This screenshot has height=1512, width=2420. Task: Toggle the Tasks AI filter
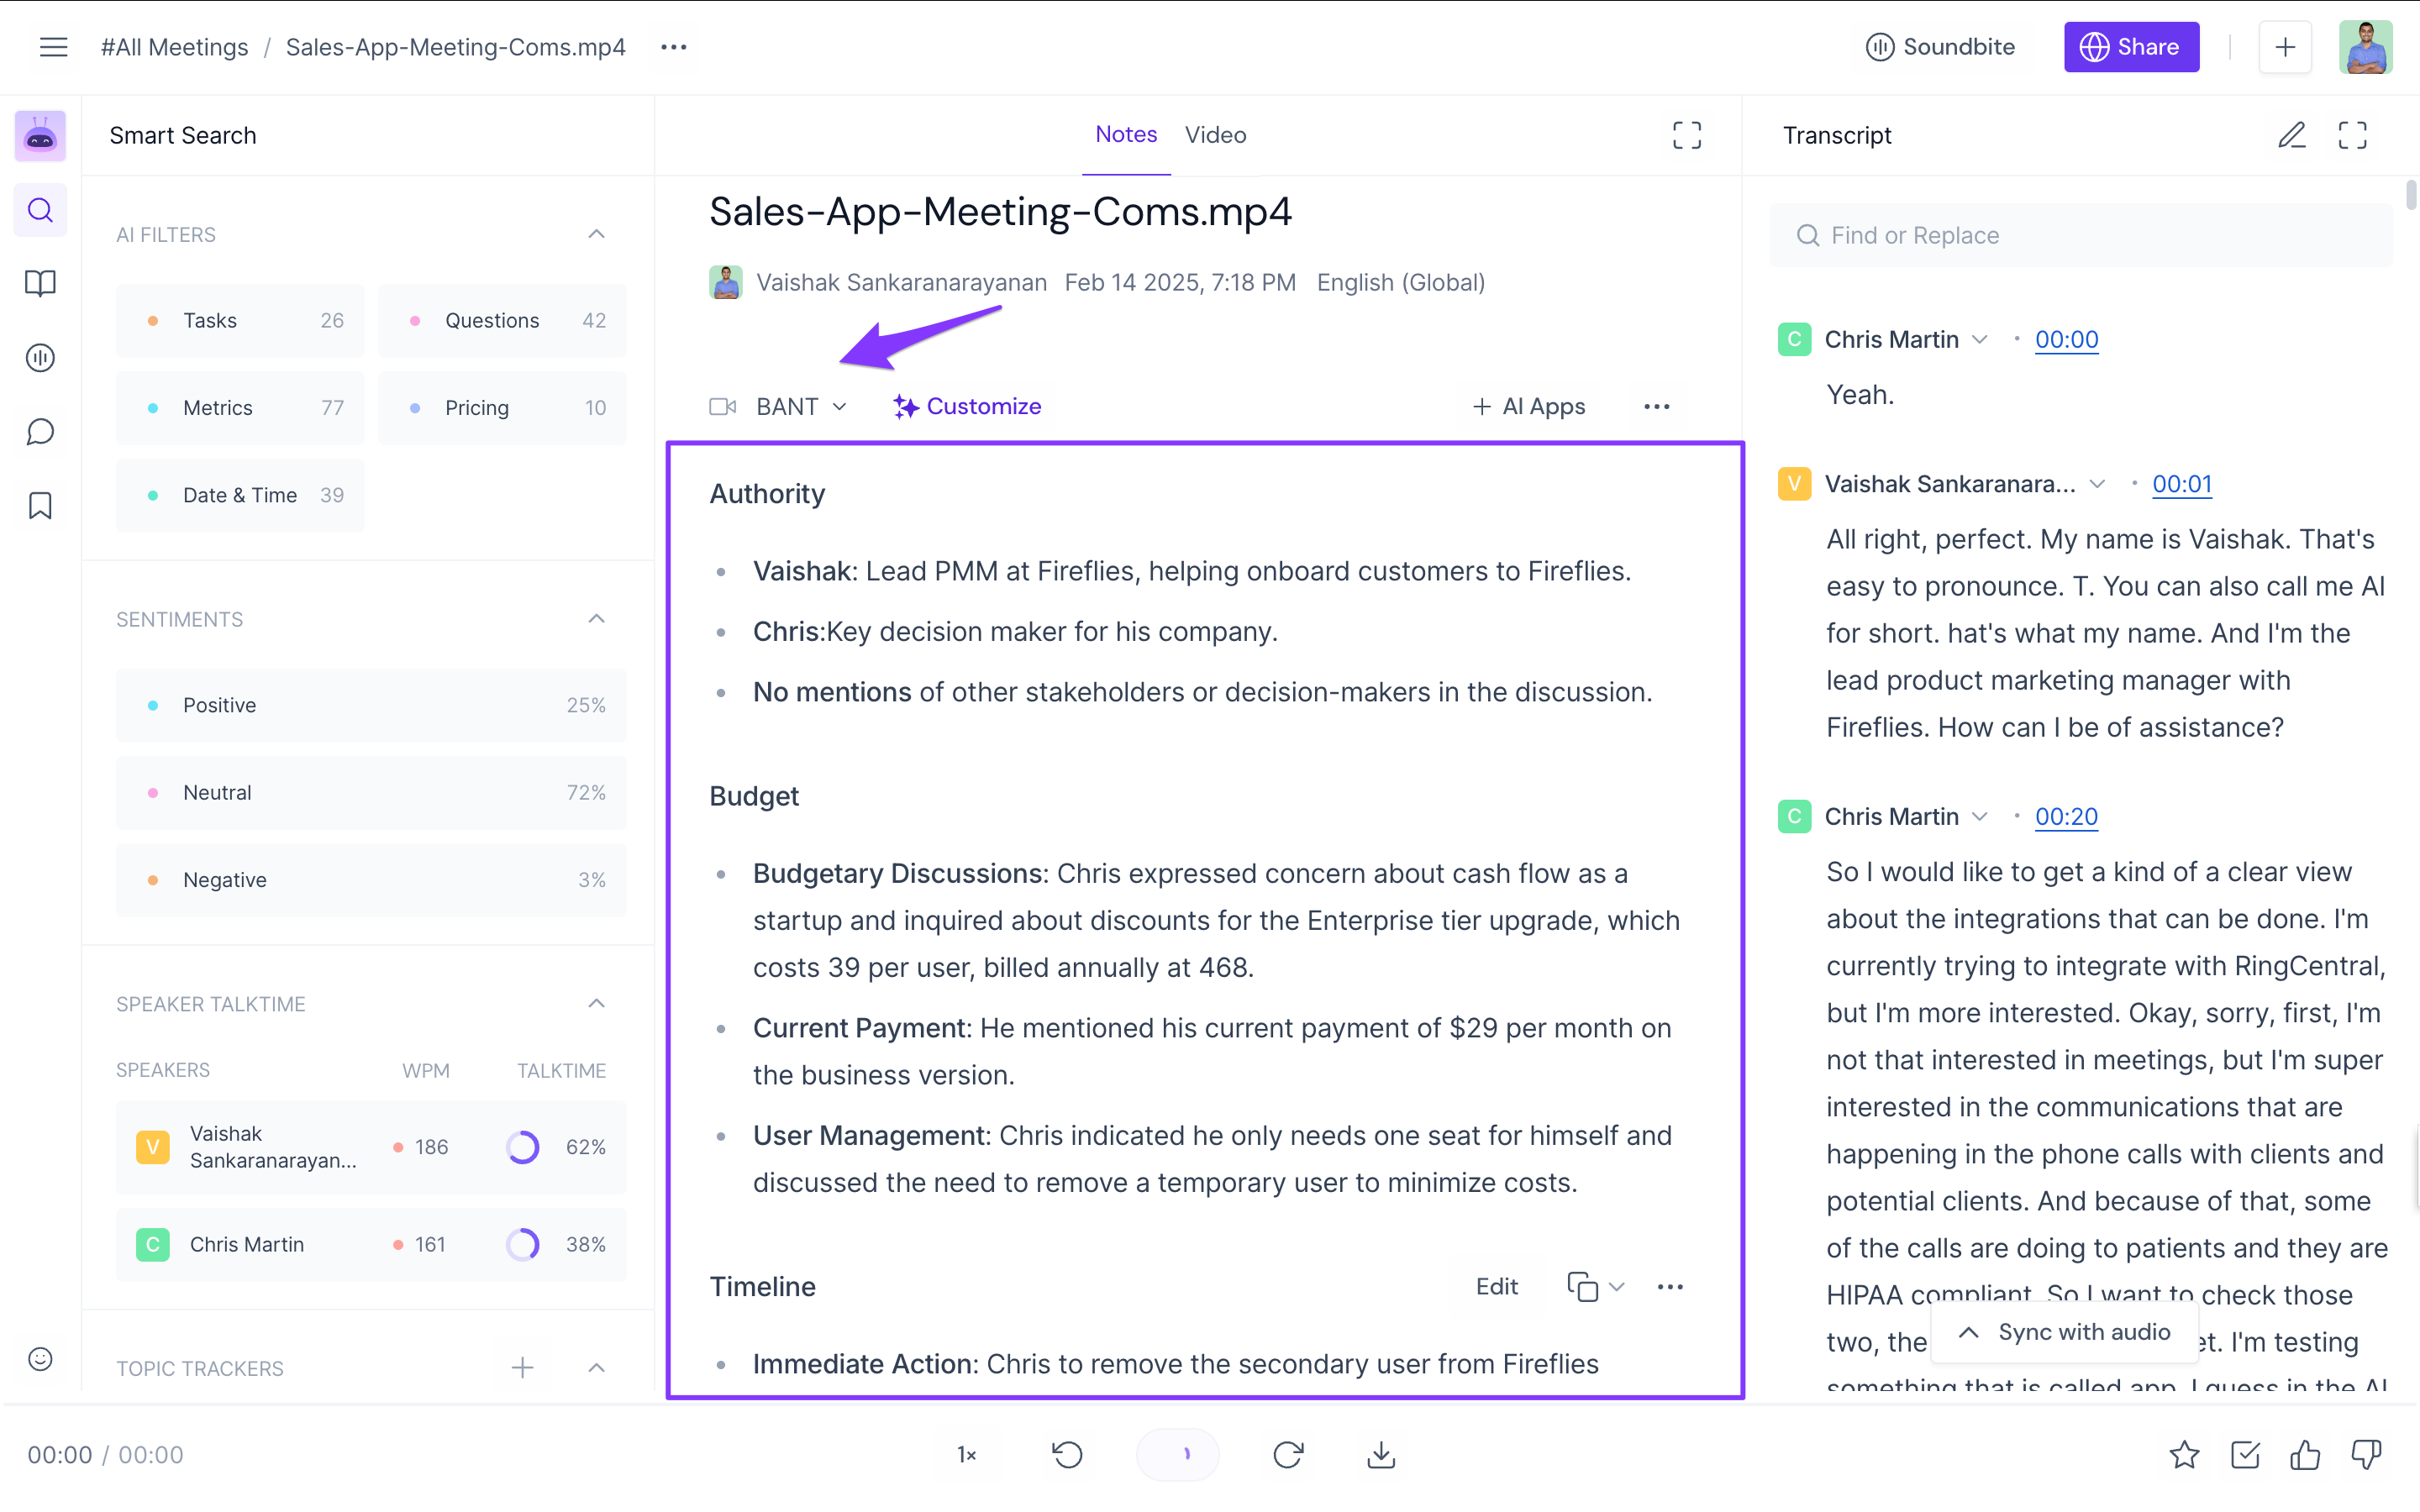pos(240,321)
